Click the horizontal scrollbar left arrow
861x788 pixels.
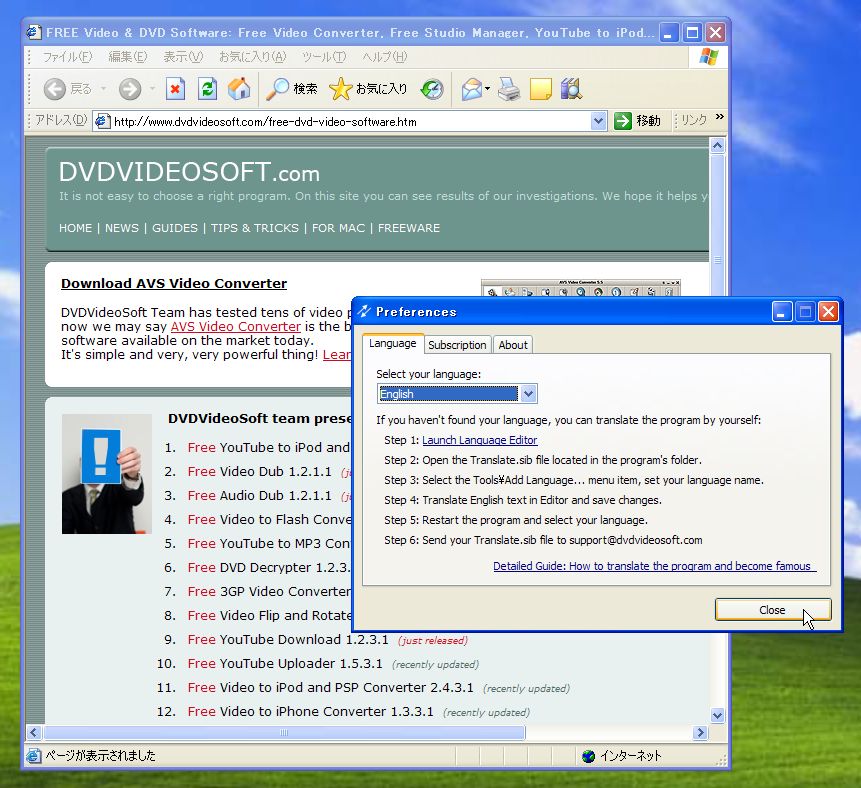pyautogui.click(x=34, y=733)
